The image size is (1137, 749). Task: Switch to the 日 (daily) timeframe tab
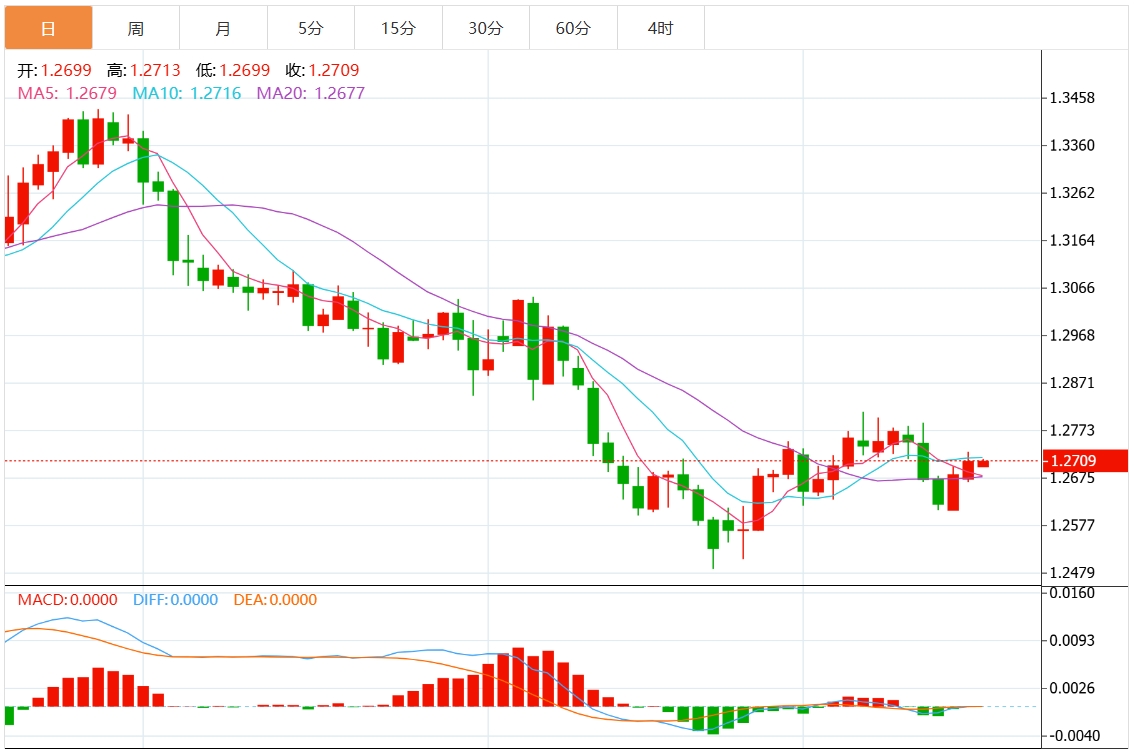point(48,27)
